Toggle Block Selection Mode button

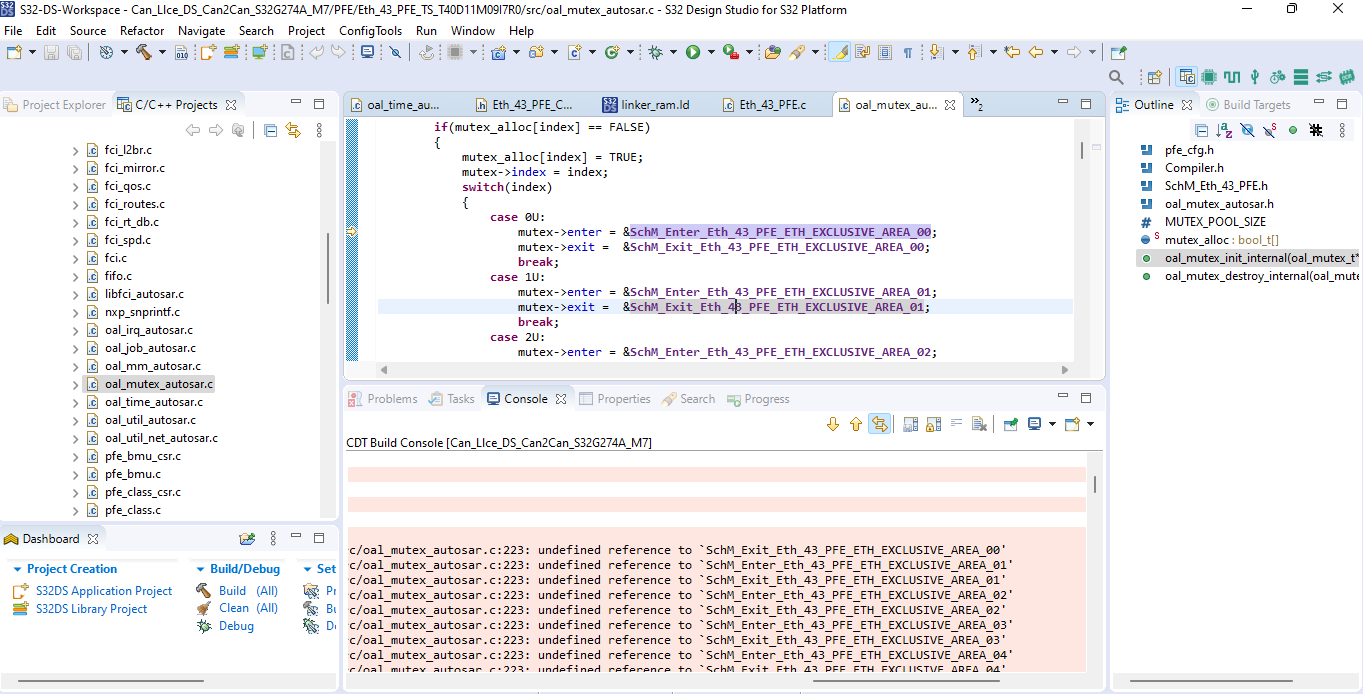(885, 52)
